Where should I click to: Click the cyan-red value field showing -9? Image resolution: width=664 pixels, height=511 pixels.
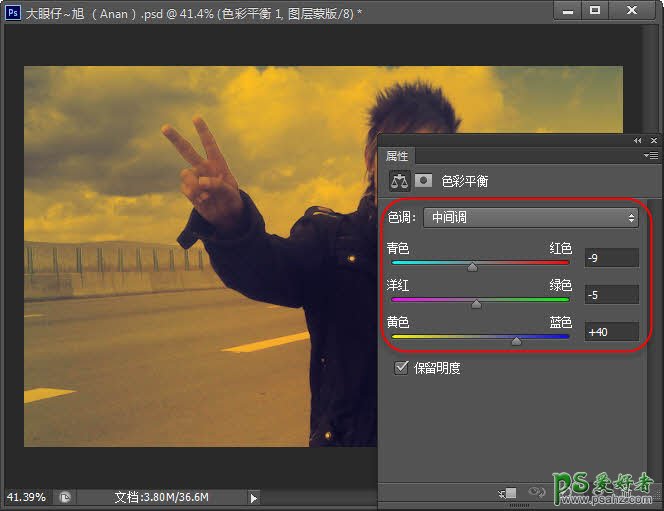611,258
